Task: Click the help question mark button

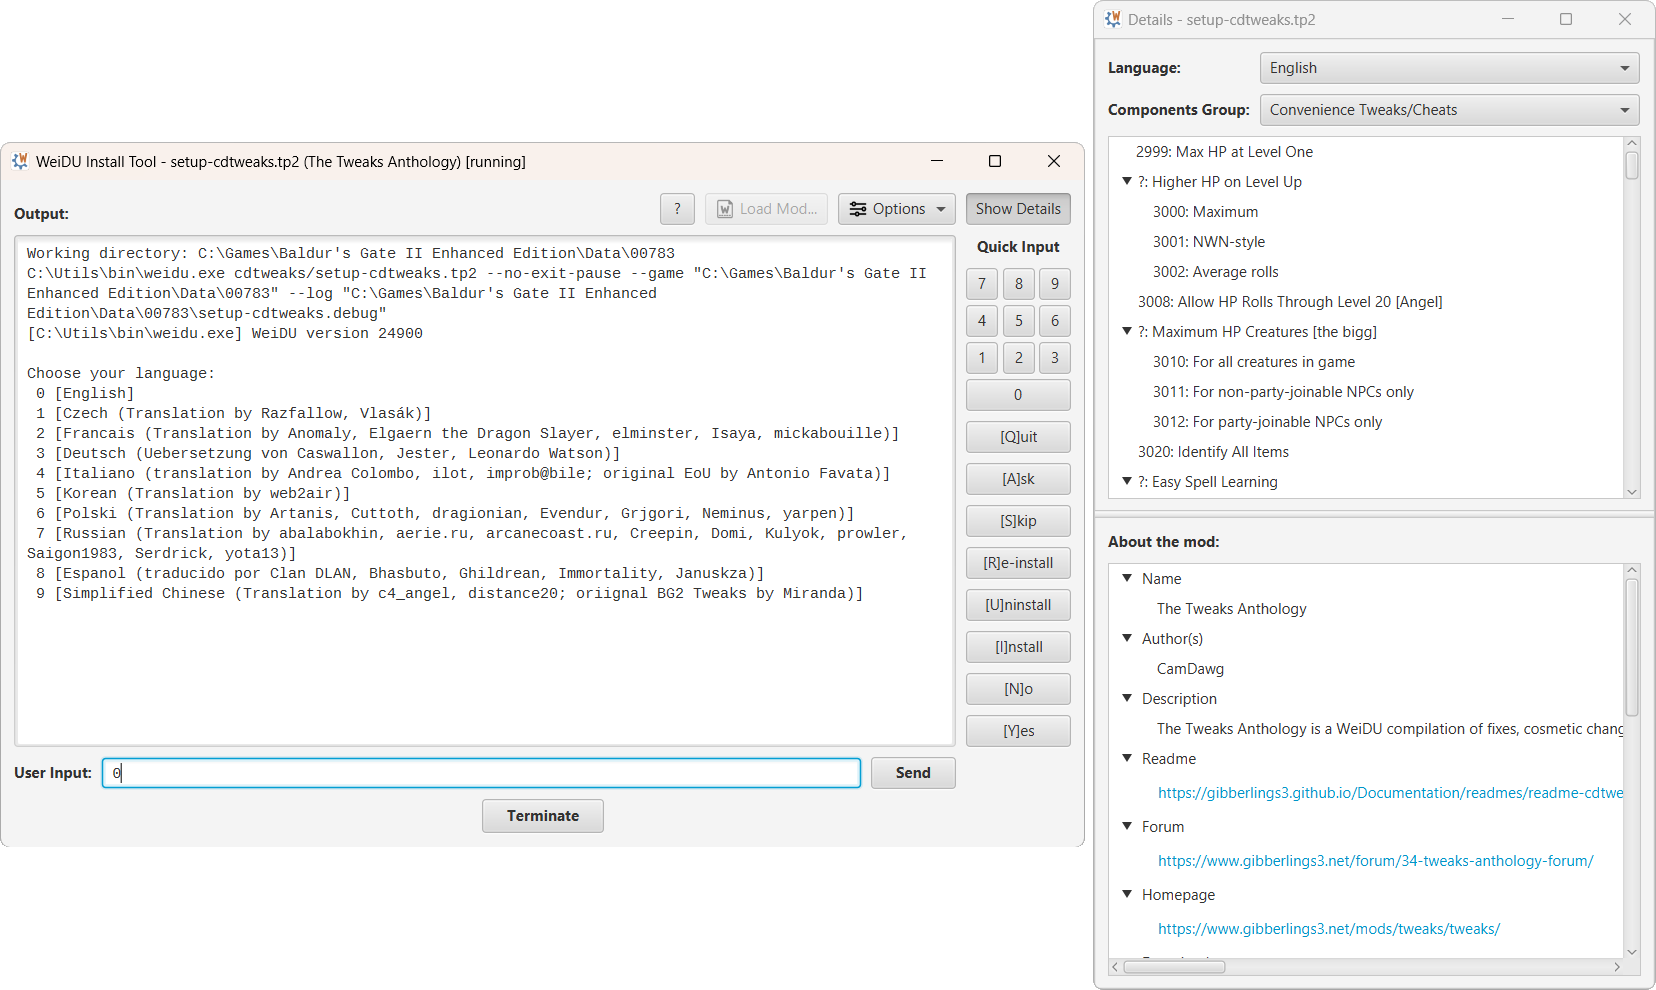Action: [x=677, y=209]
